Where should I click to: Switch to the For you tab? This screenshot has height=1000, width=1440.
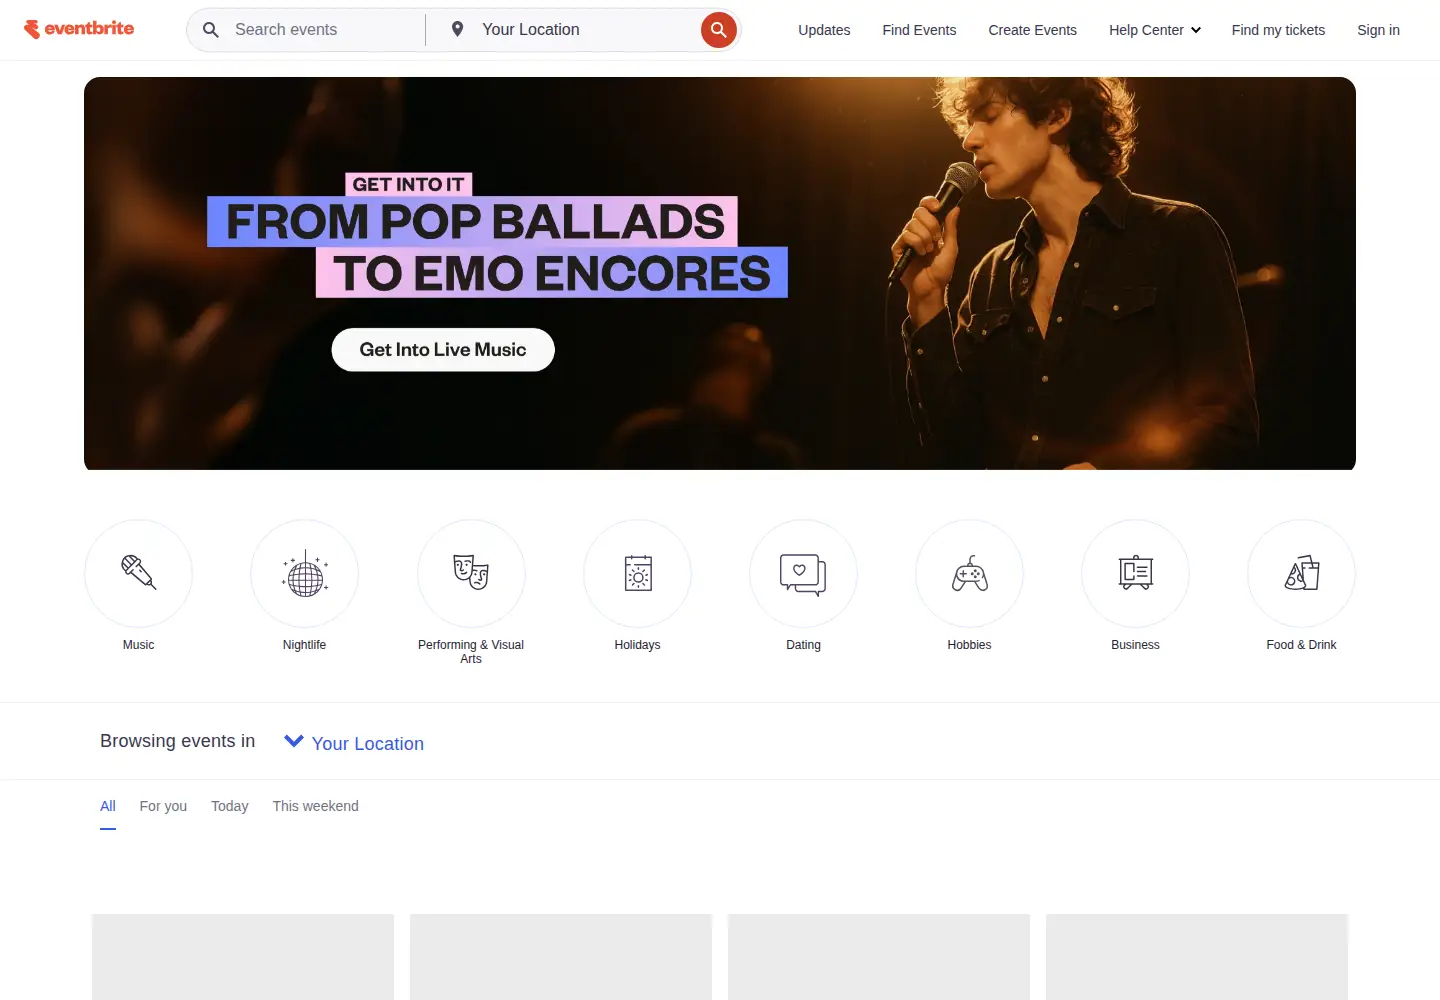point(163,806)
